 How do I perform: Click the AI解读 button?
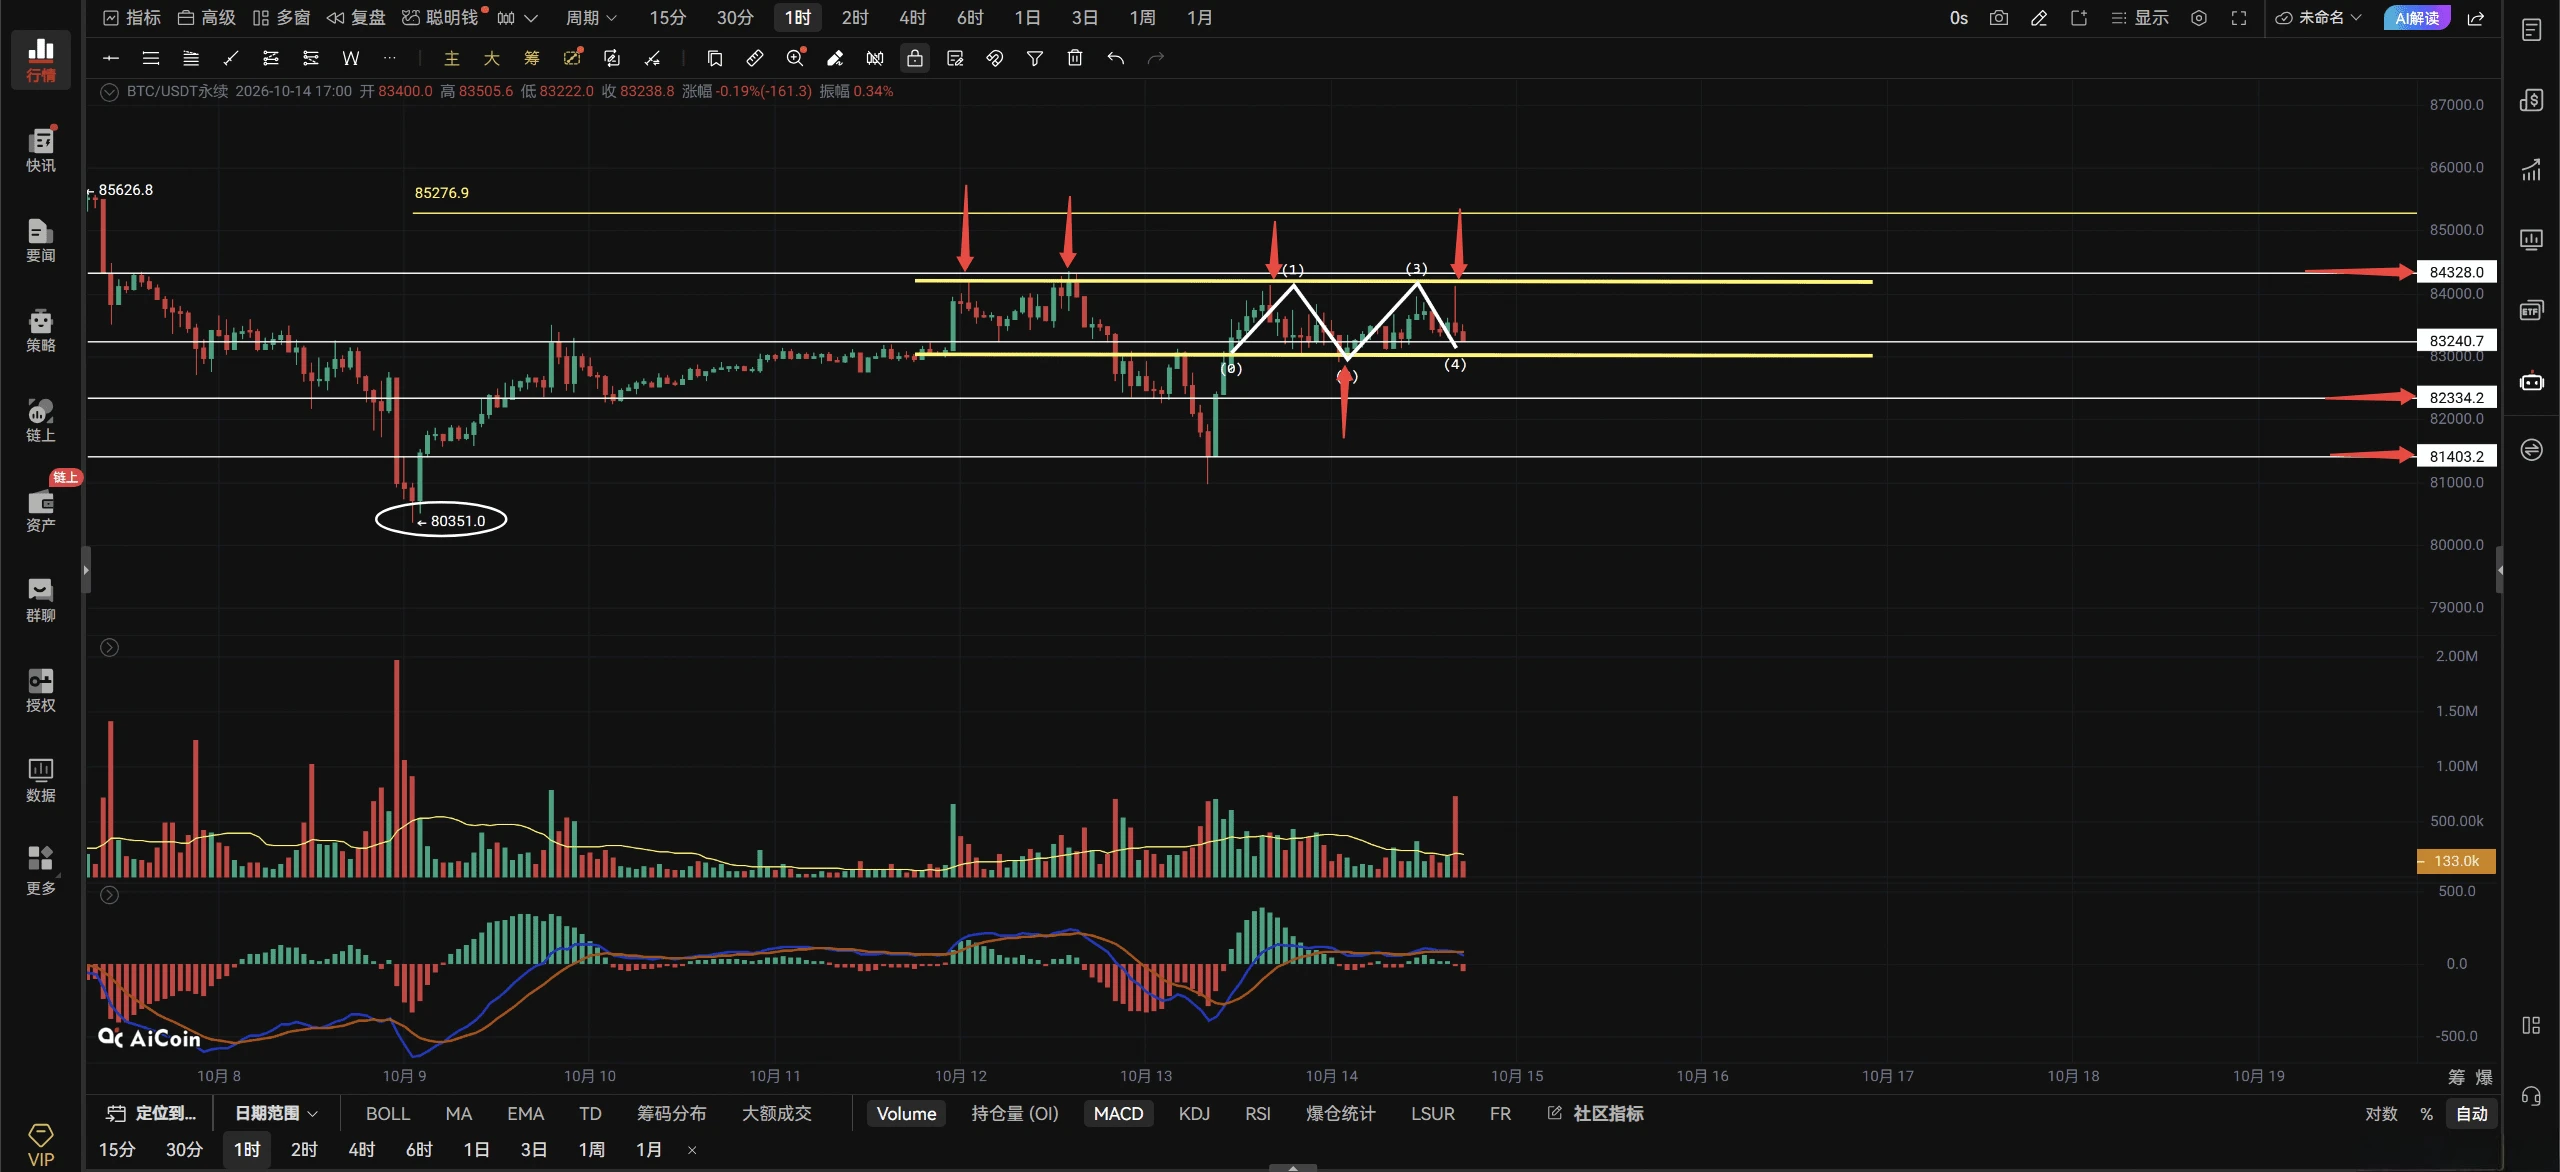coord(2416,18)
